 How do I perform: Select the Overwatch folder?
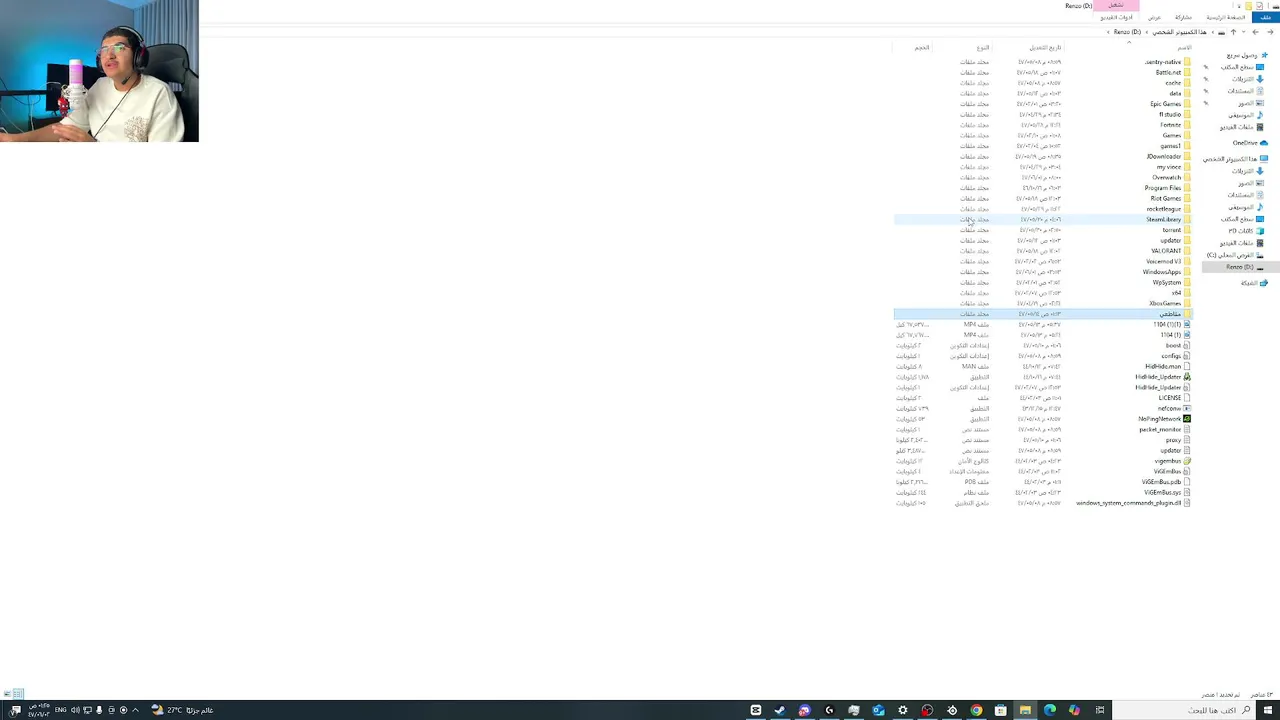tap(1166, 177)
